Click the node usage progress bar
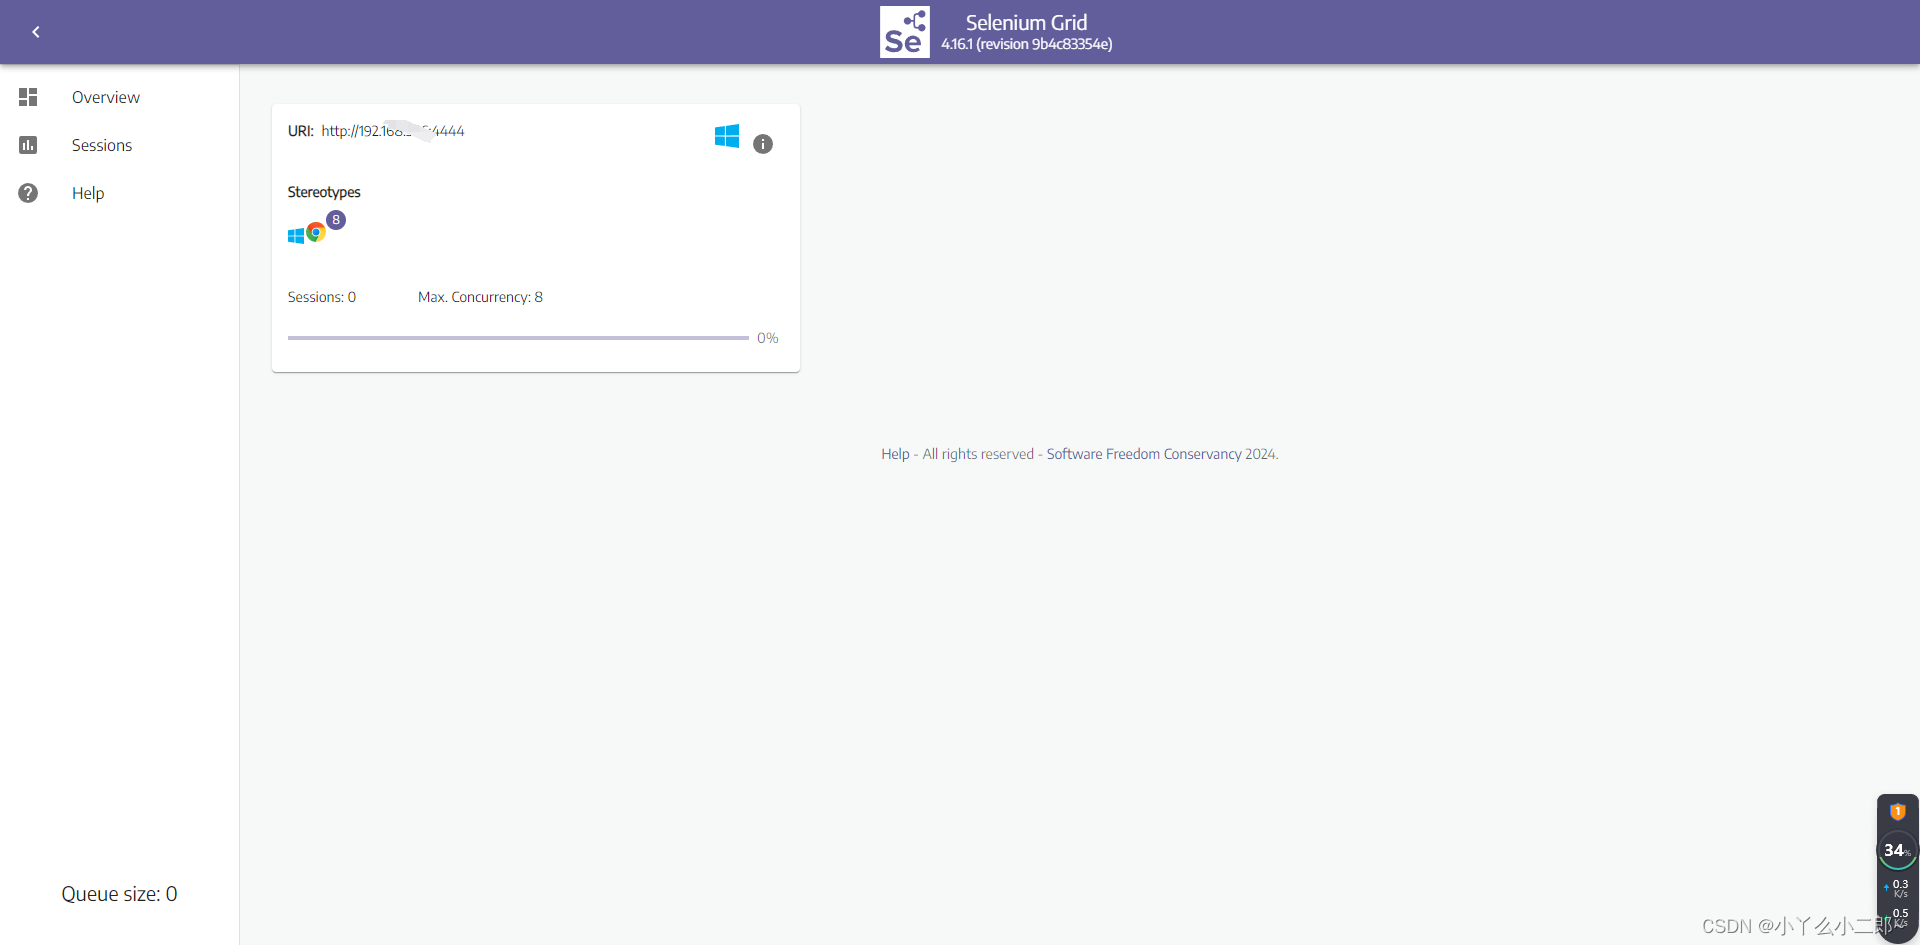 (518, 338)
